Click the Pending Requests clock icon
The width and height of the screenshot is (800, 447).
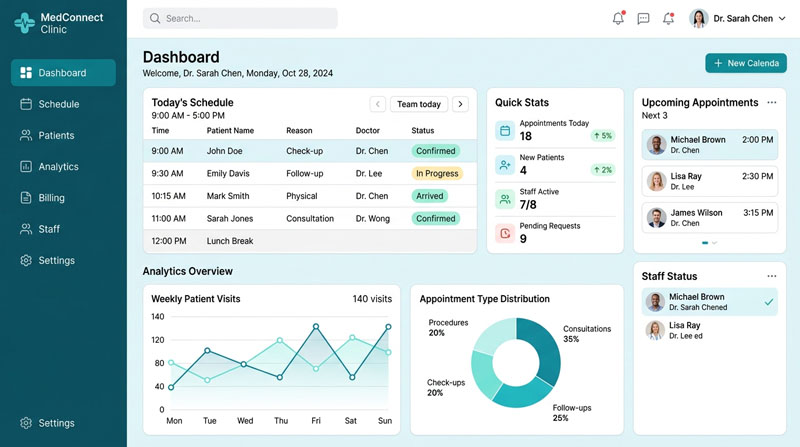tap(505, 233)
